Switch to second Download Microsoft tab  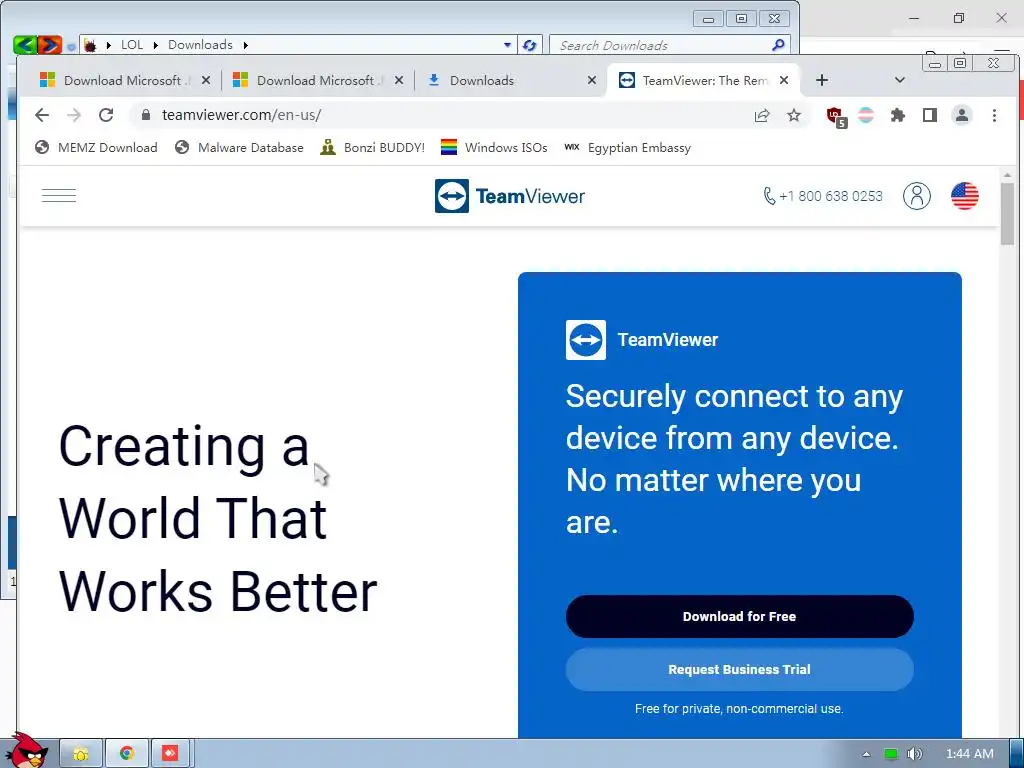(x=317, y=80)
